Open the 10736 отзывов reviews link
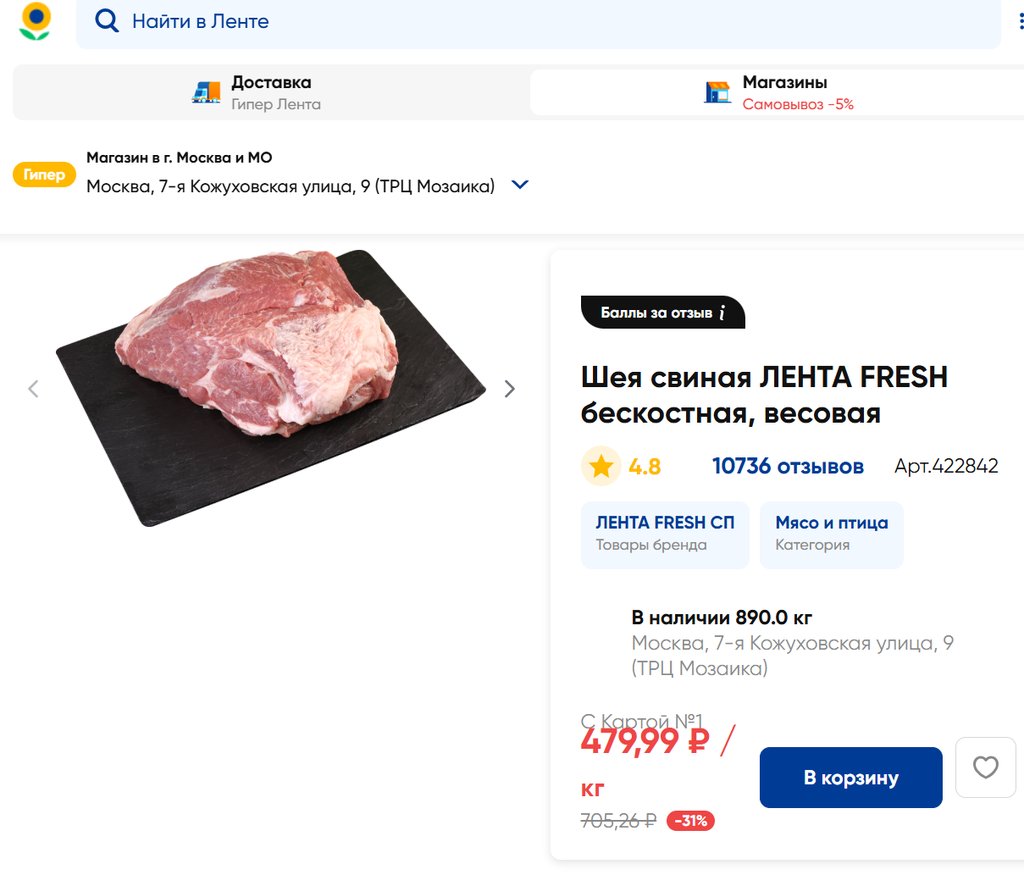 (x=787, y=466)
